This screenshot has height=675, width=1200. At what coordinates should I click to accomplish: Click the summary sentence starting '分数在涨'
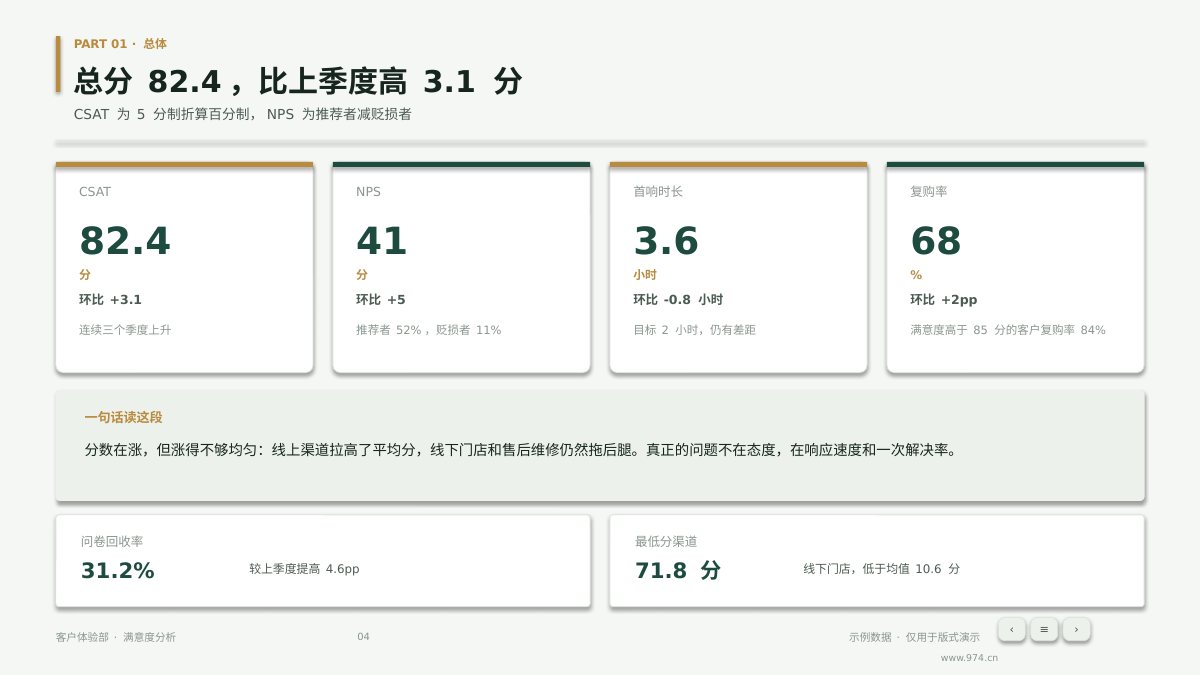click(521, 449)
